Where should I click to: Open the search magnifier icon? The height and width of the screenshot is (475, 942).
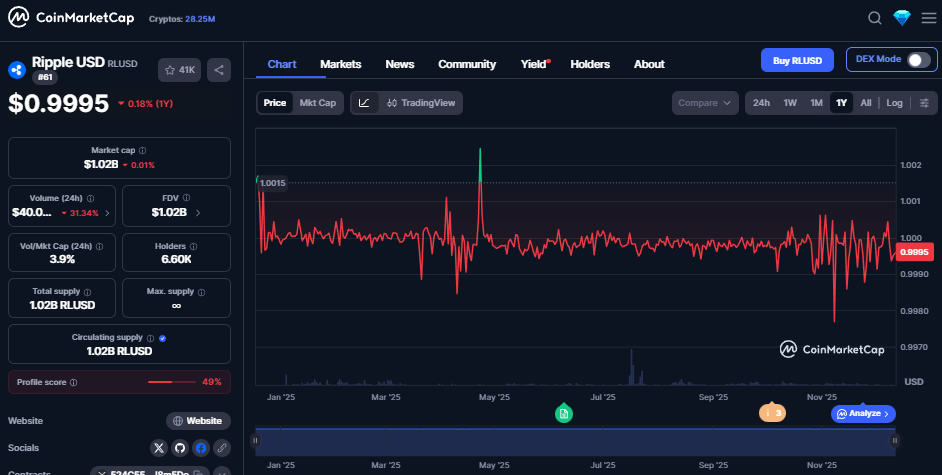click(875, 18)
